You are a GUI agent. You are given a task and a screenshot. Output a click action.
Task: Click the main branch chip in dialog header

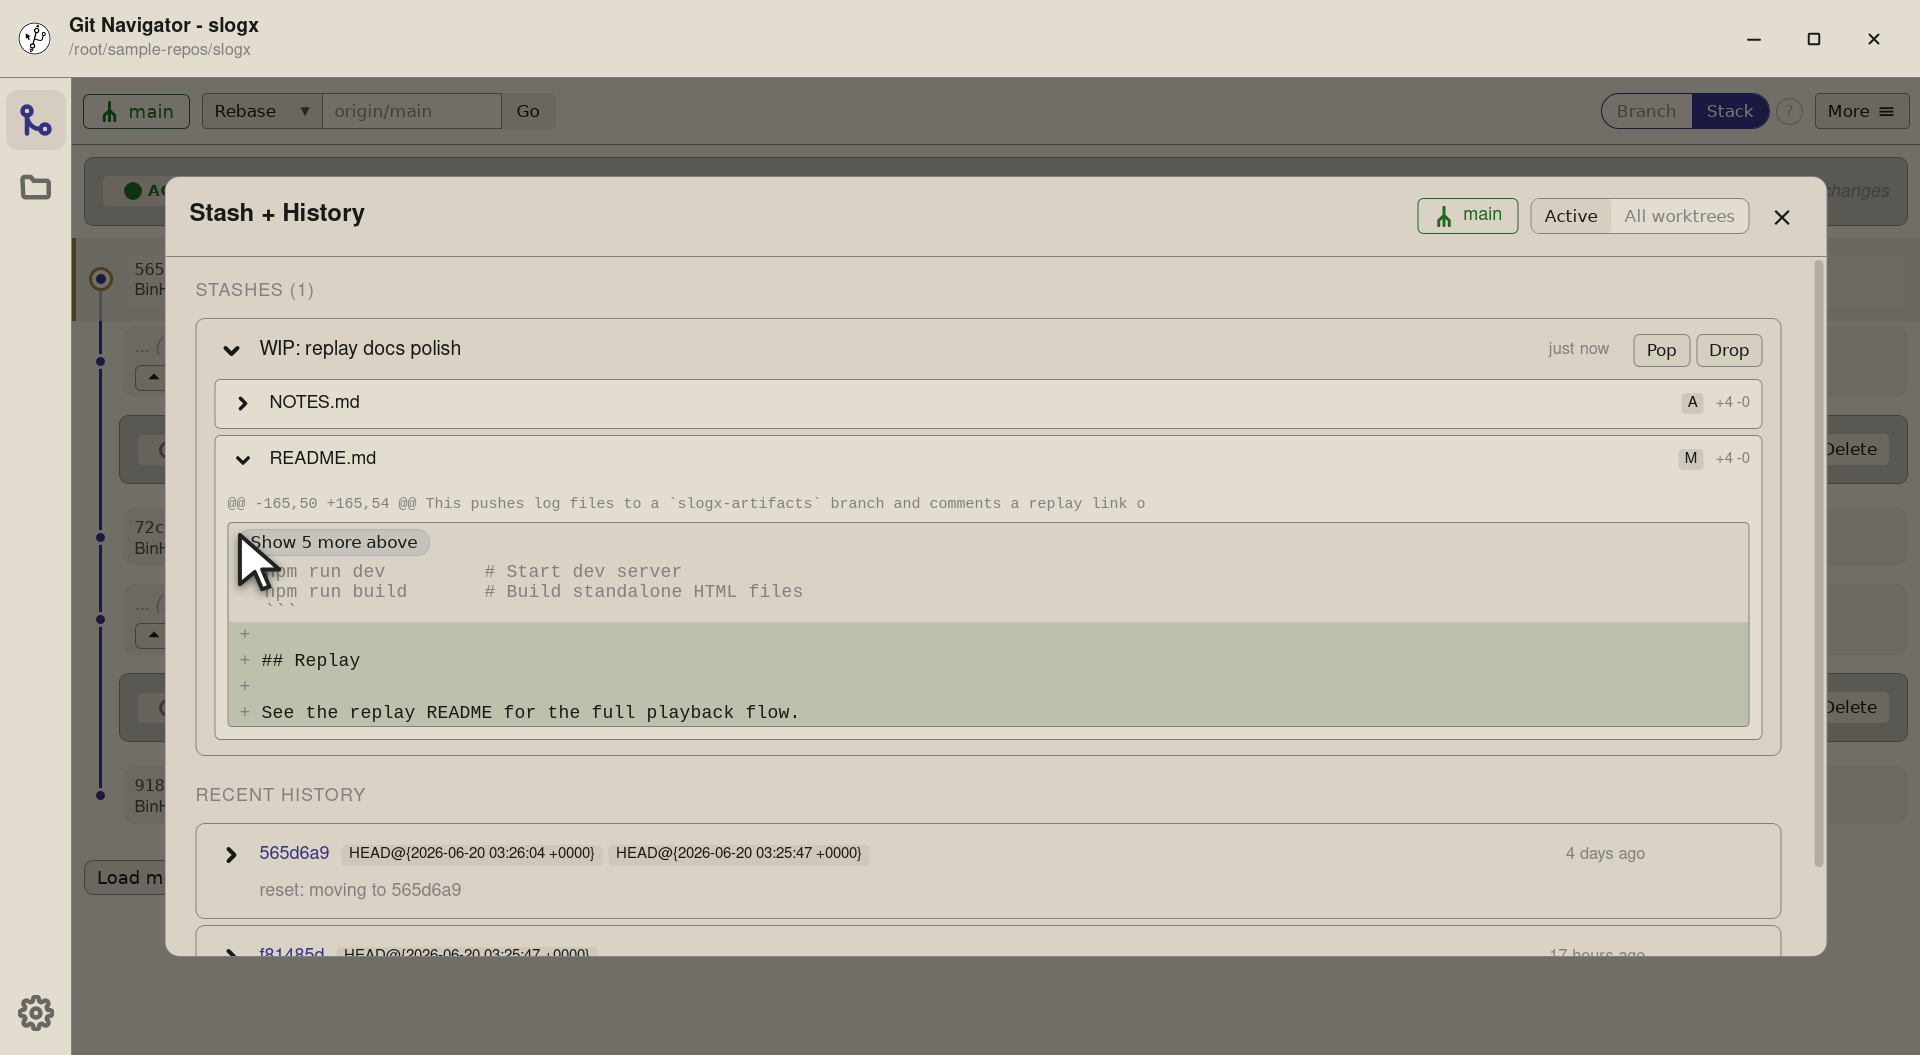click(1467, 216)
